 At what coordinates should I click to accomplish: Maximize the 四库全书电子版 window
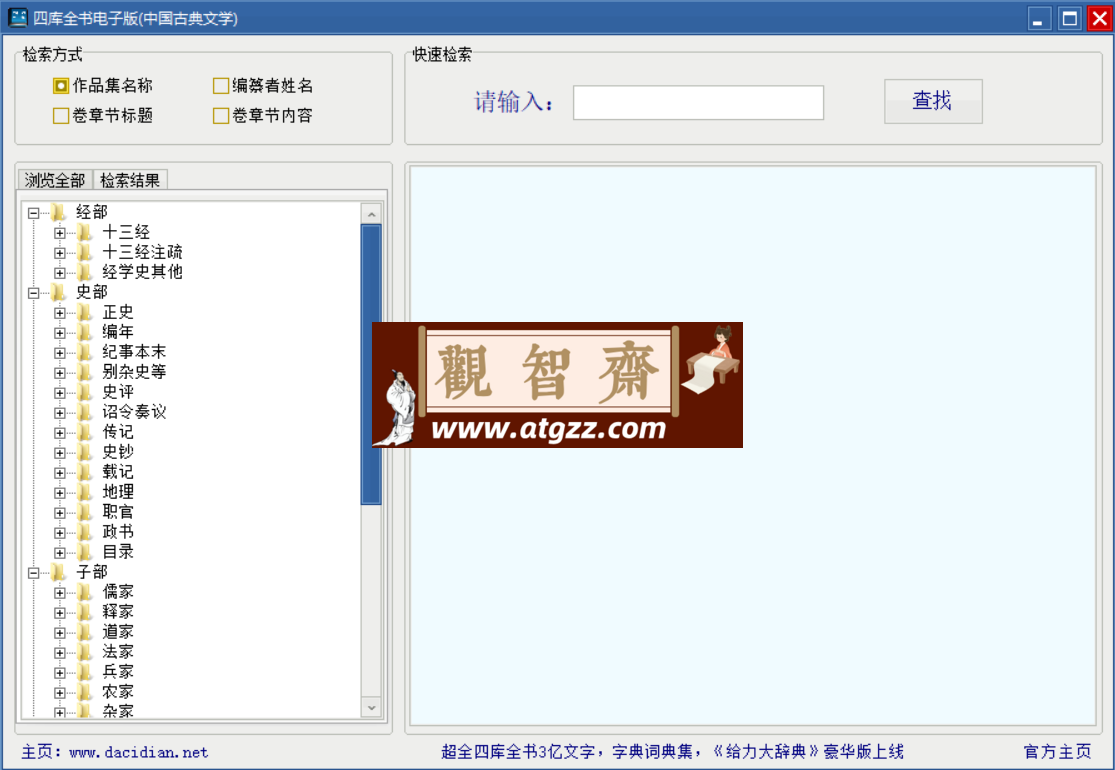click(x=1069, y=18)
